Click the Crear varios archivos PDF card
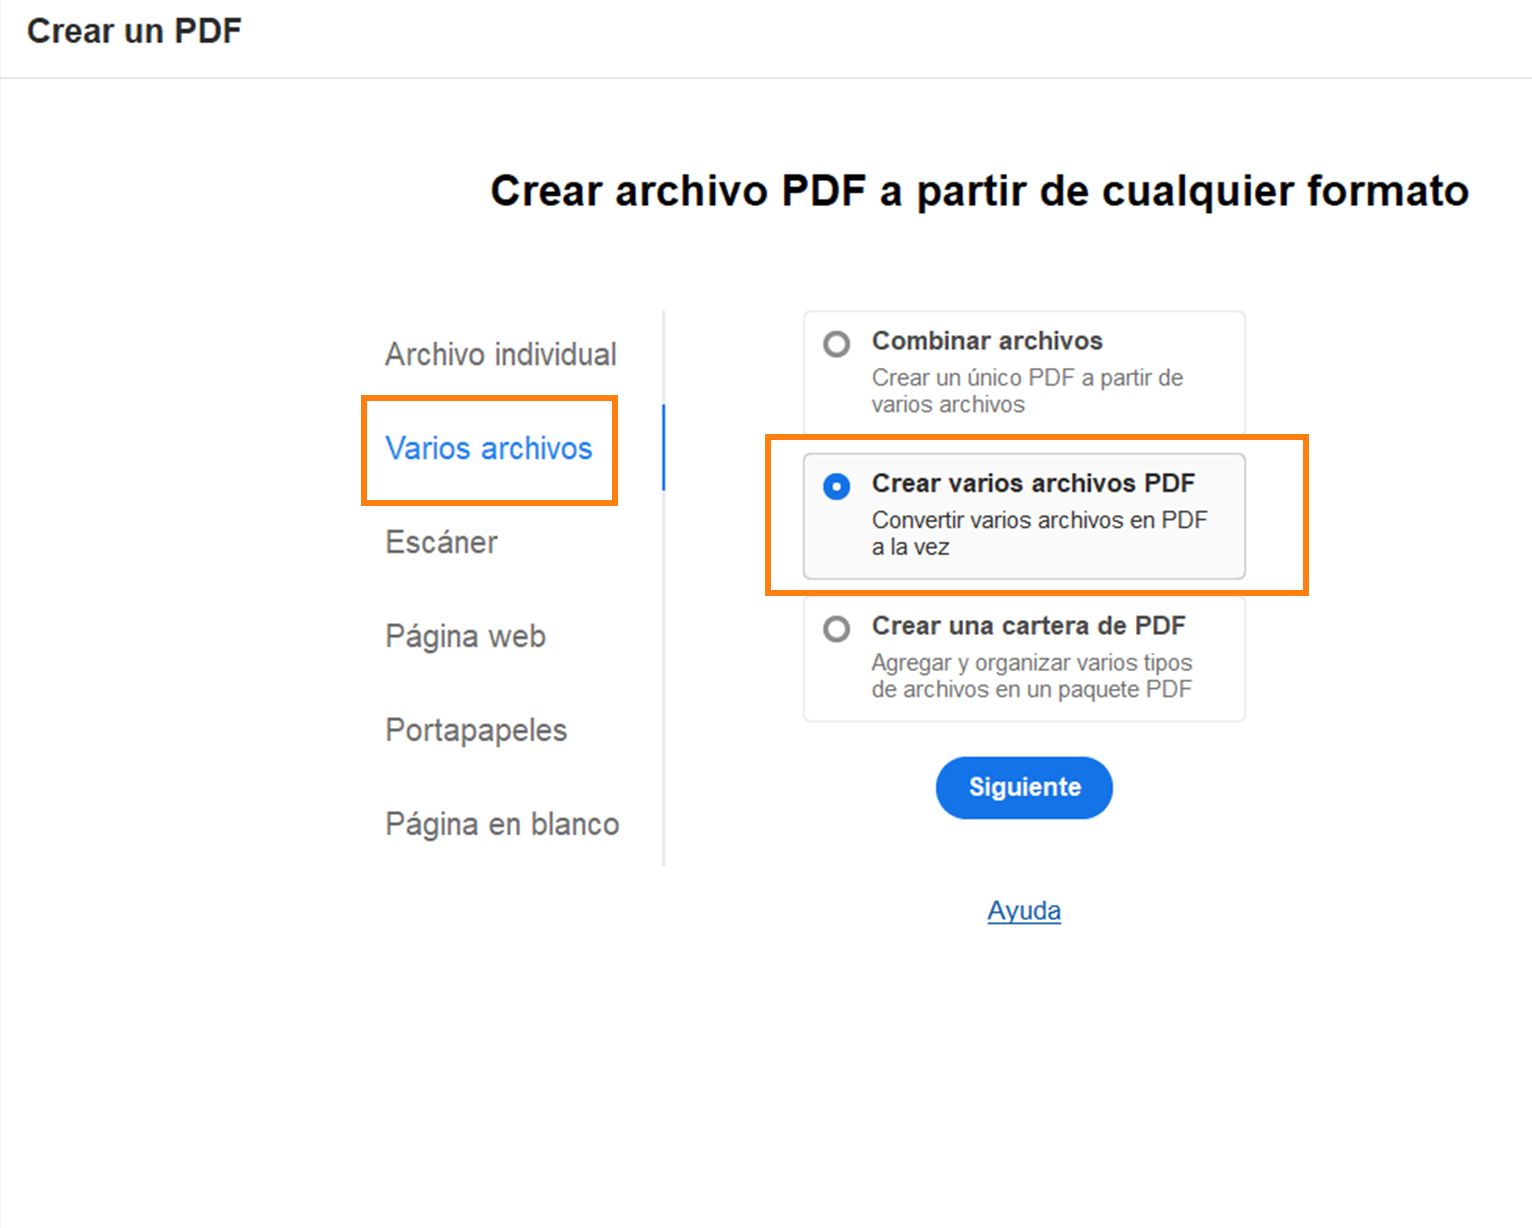Image resolution: width=1532 pixels, height=1228 pixels. pos(1023,516)
